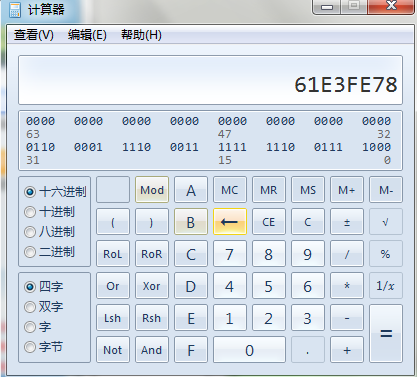Click the plus-minus sign button

click(347, 222)
